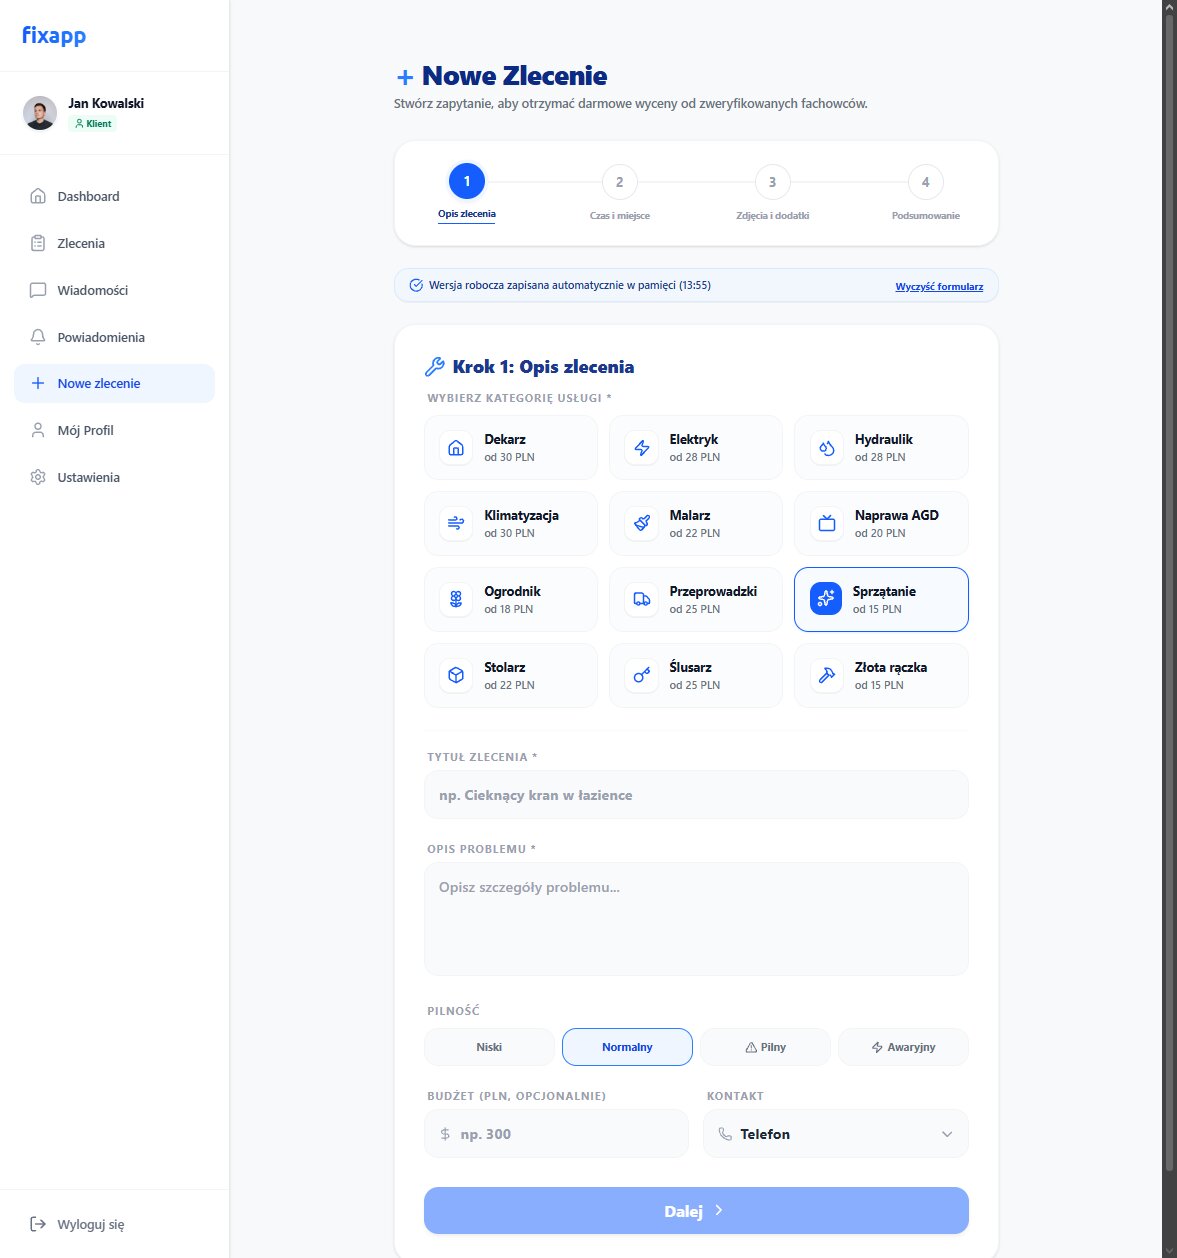The image size is (1177, 1258).
Task: Focus the Tytuł zlecenia input field
Action: coord(696,795)
